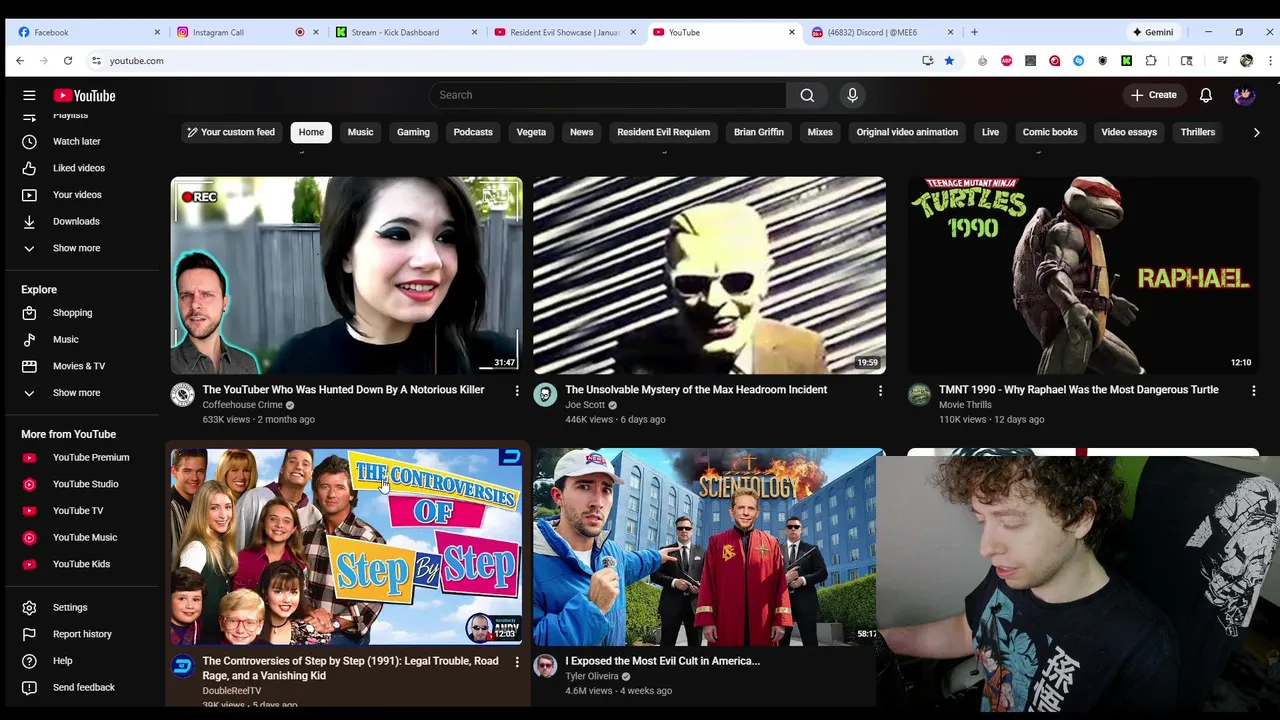This screenshot has height=720, width=1280.
Task: Select the Podcasts filter chip
Action: coord(473,132)
